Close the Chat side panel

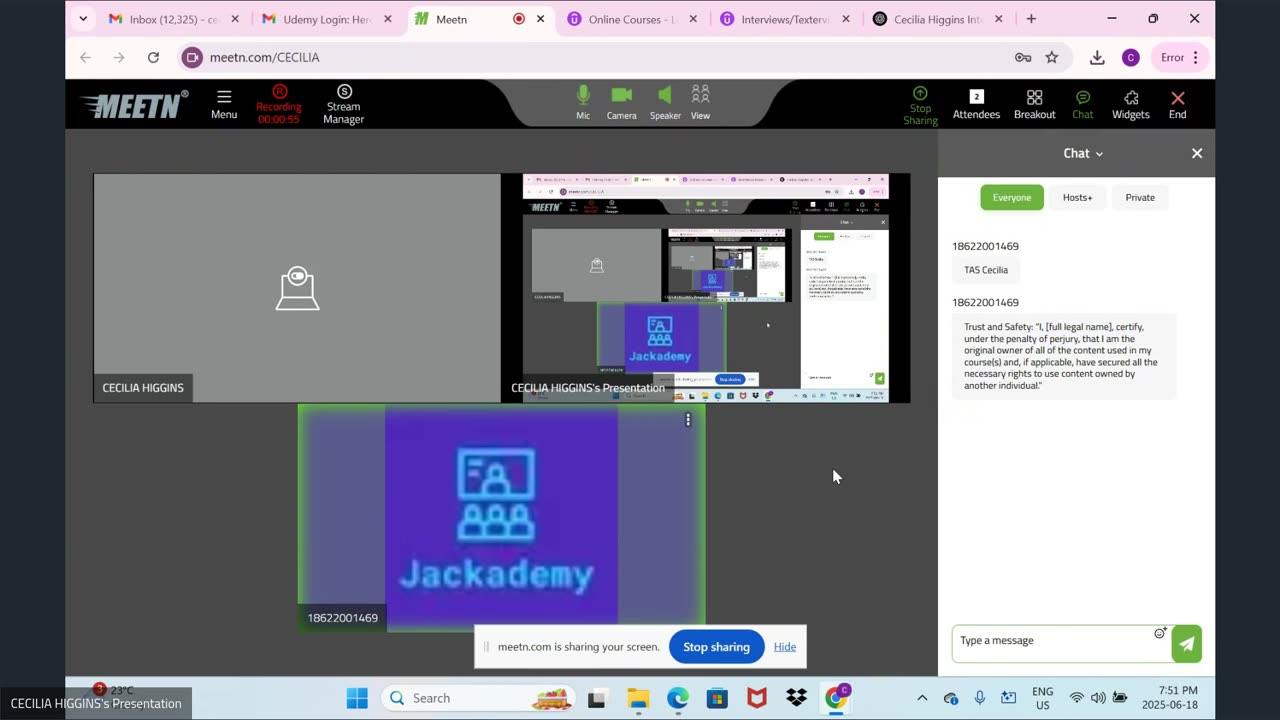pos(1197,153)
